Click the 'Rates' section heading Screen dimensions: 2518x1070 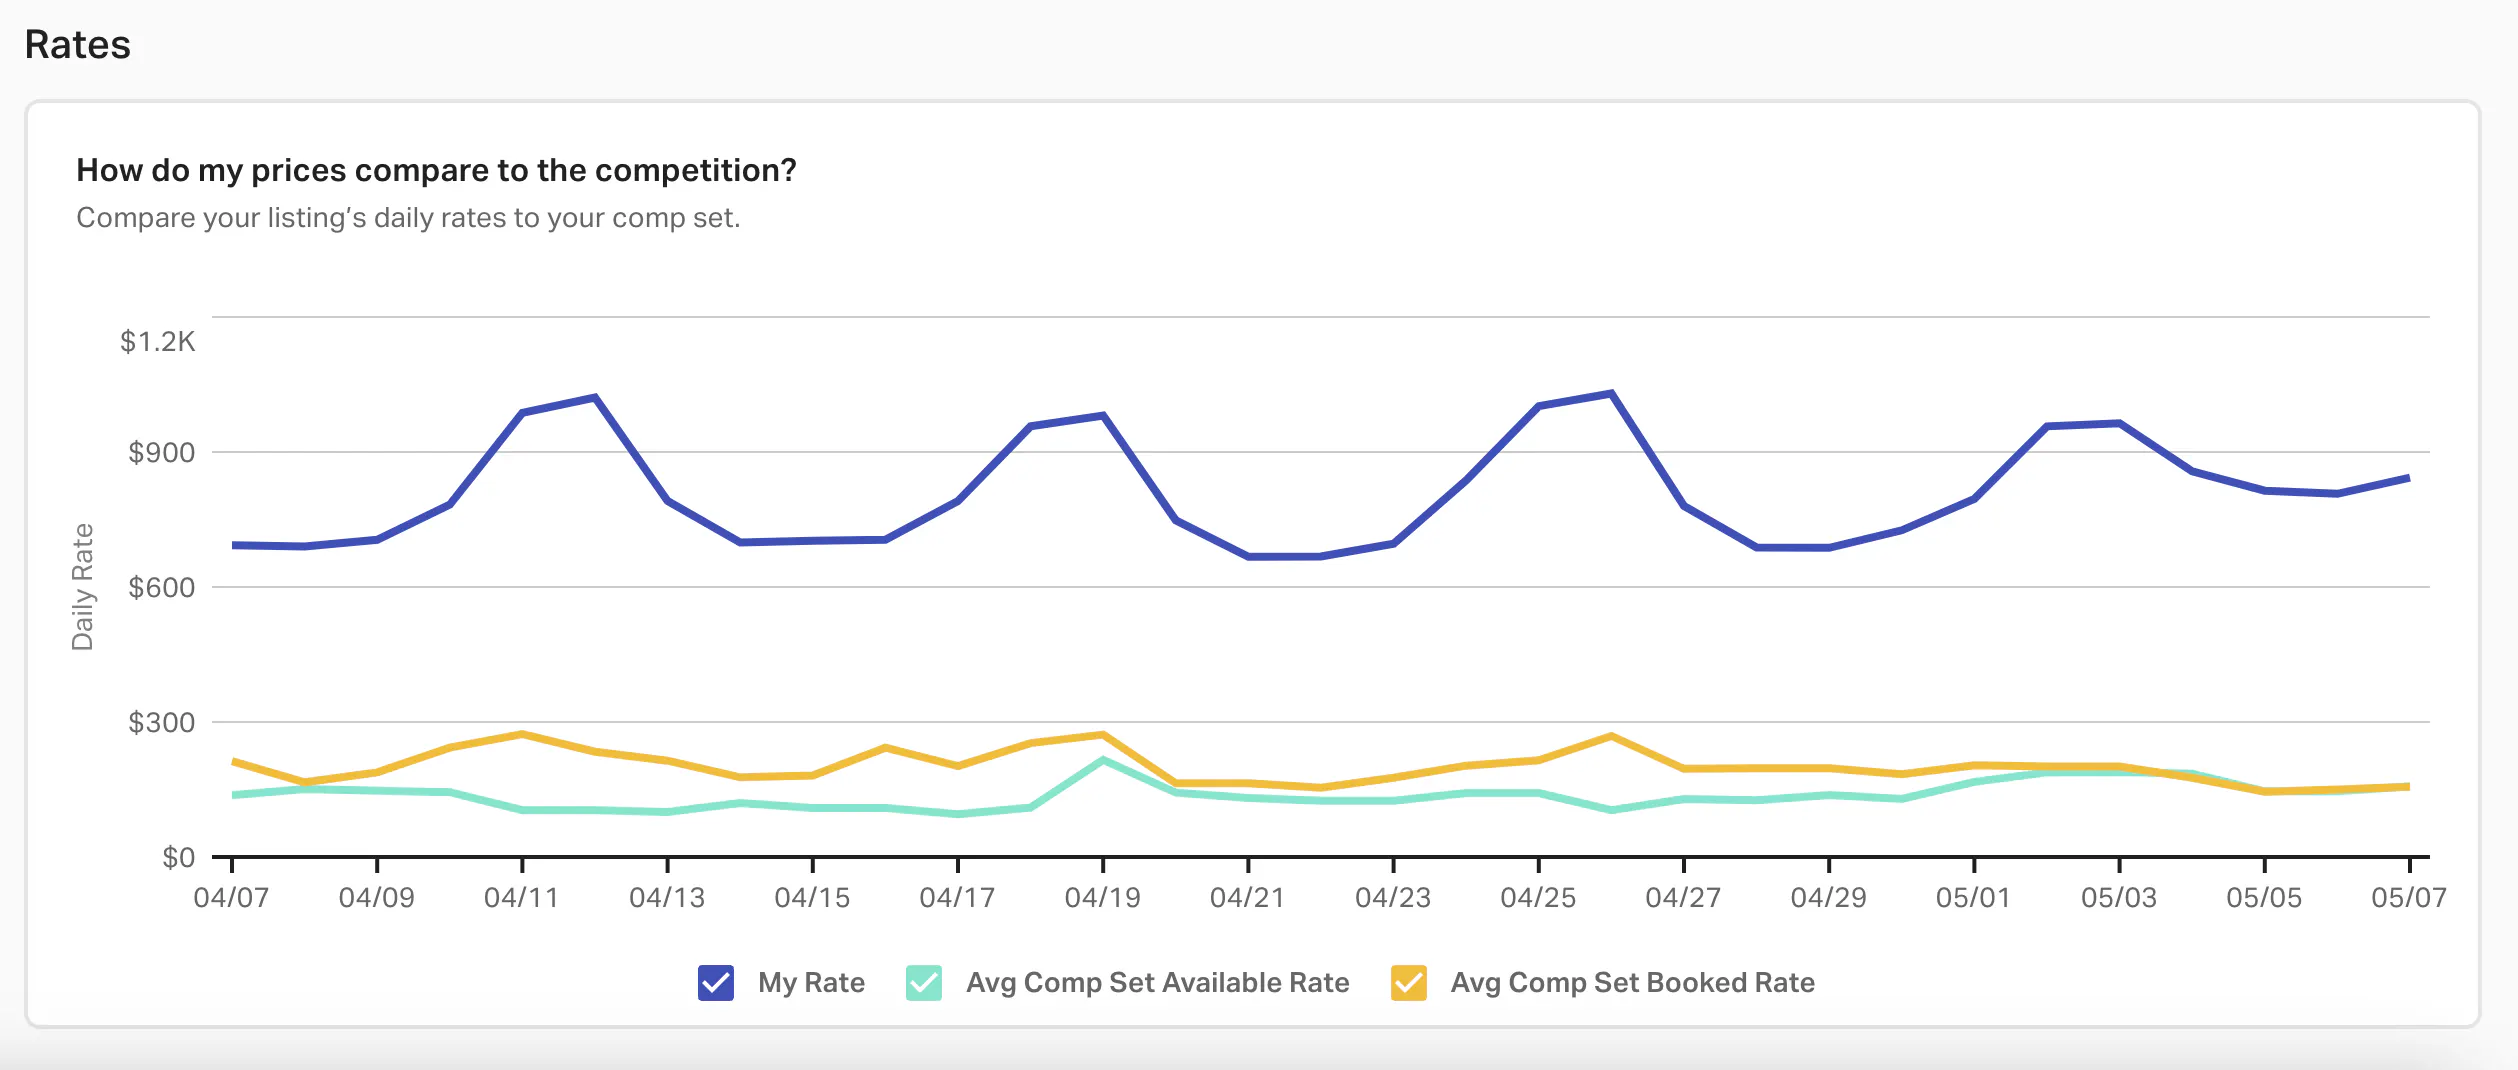click(78, 45)
